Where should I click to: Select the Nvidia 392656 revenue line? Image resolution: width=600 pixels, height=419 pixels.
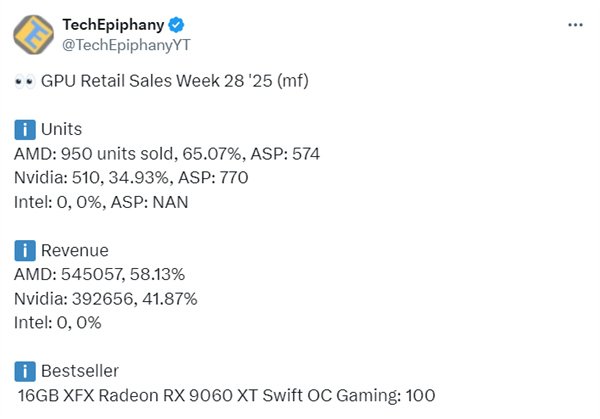(106, 298)
